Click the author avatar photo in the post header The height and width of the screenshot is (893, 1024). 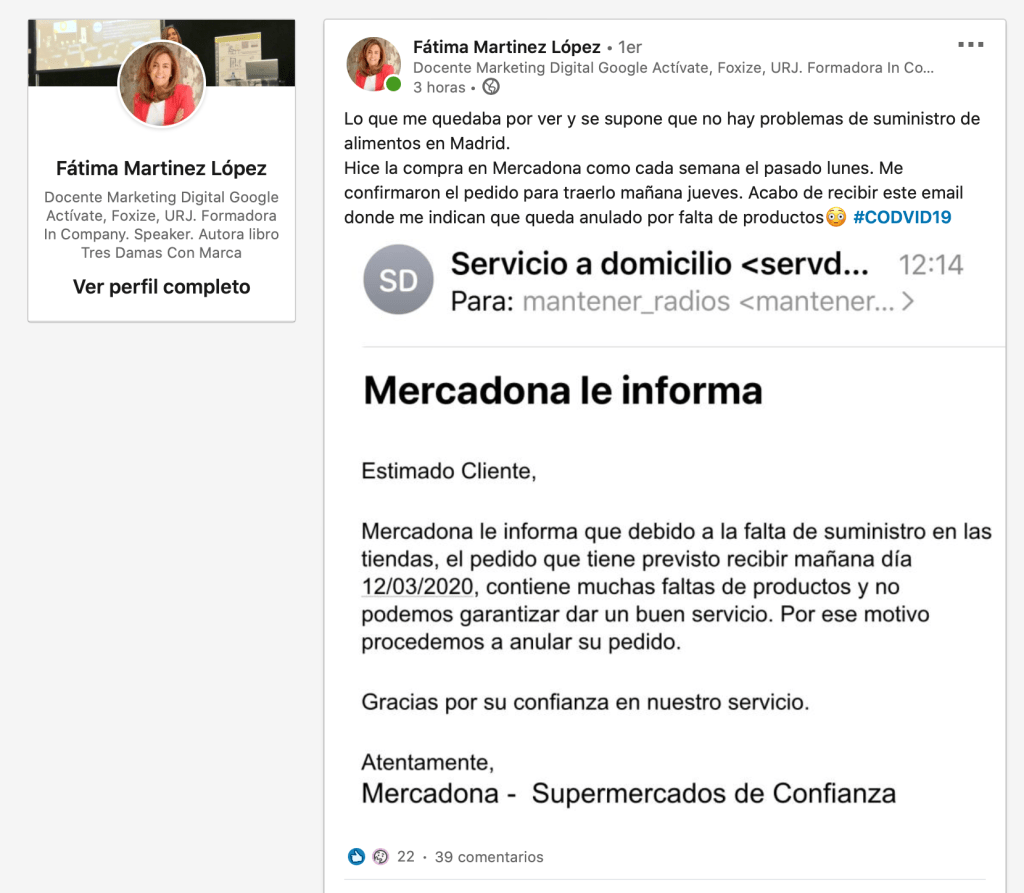374,64
